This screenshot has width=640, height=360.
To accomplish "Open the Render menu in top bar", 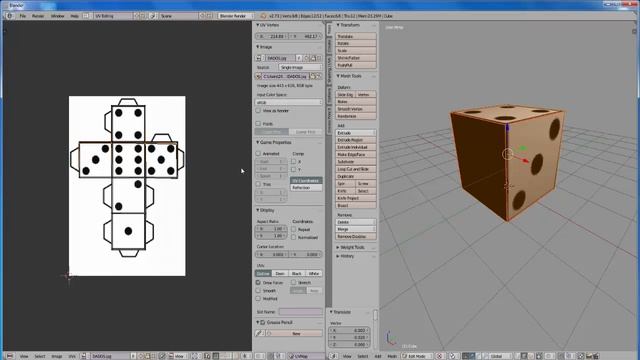I will (38, 16).
